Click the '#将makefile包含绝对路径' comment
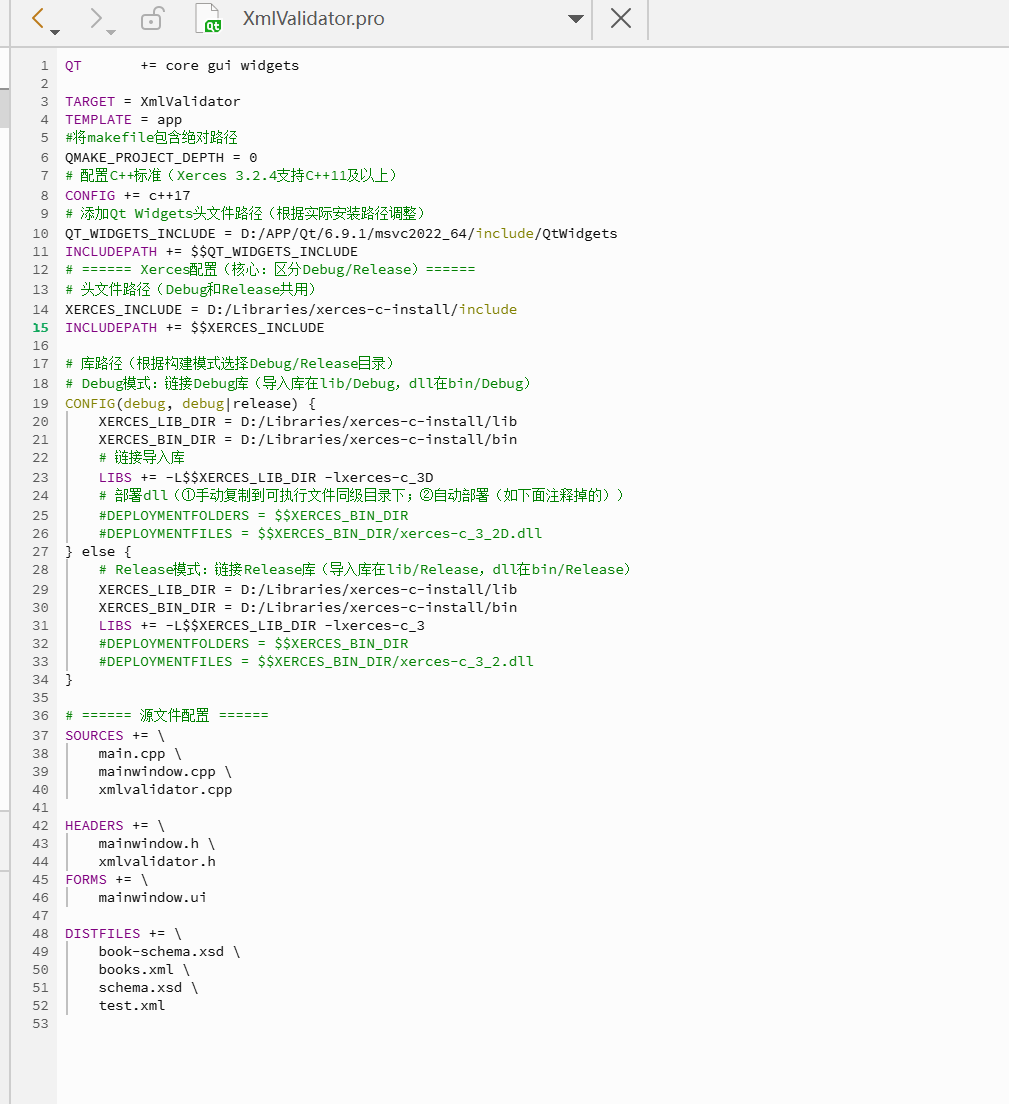The height and width of the screenshot is (1104, 1009). click(x=151, y=137)
